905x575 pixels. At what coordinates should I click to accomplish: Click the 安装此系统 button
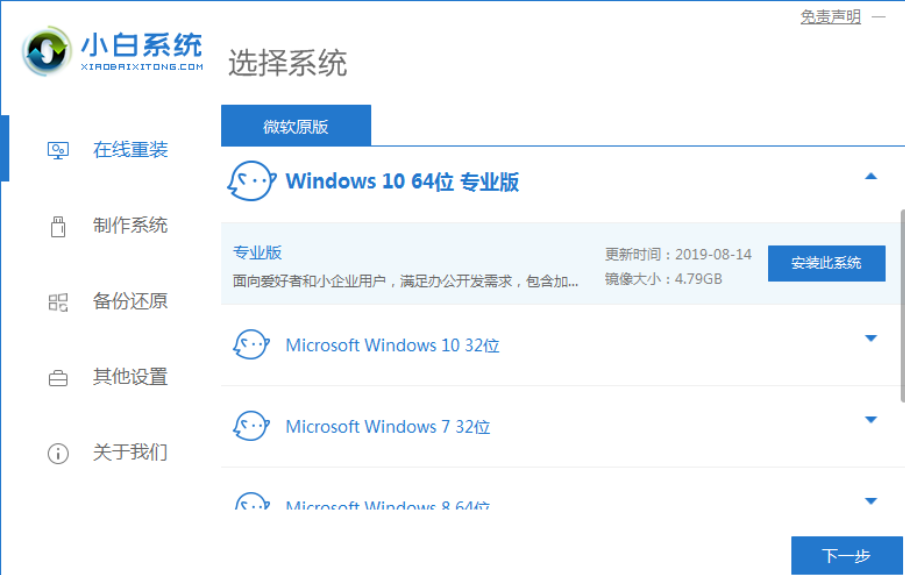pos(826,263)
